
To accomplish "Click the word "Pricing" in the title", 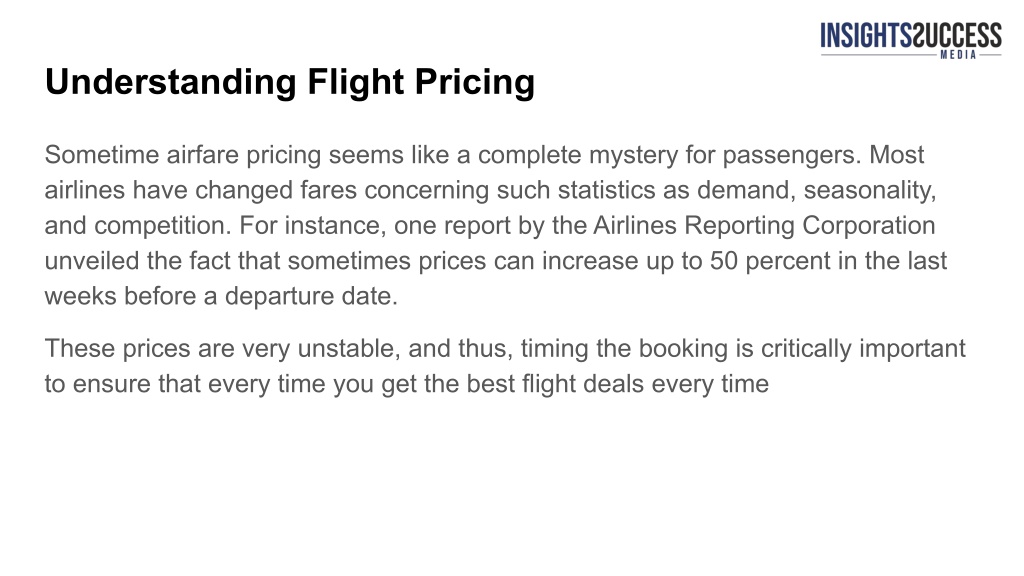I will (x=475, y=83).
